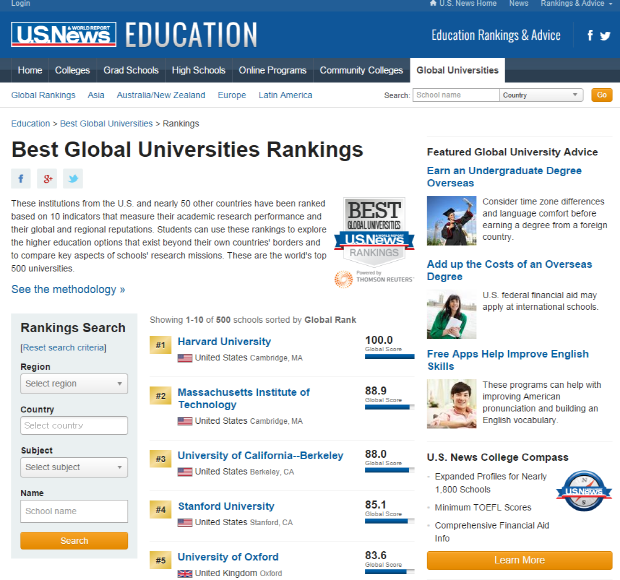Click the graduate photo thumbnail
The width and height of the screenshot is (620, 580).
coord(451,220)
